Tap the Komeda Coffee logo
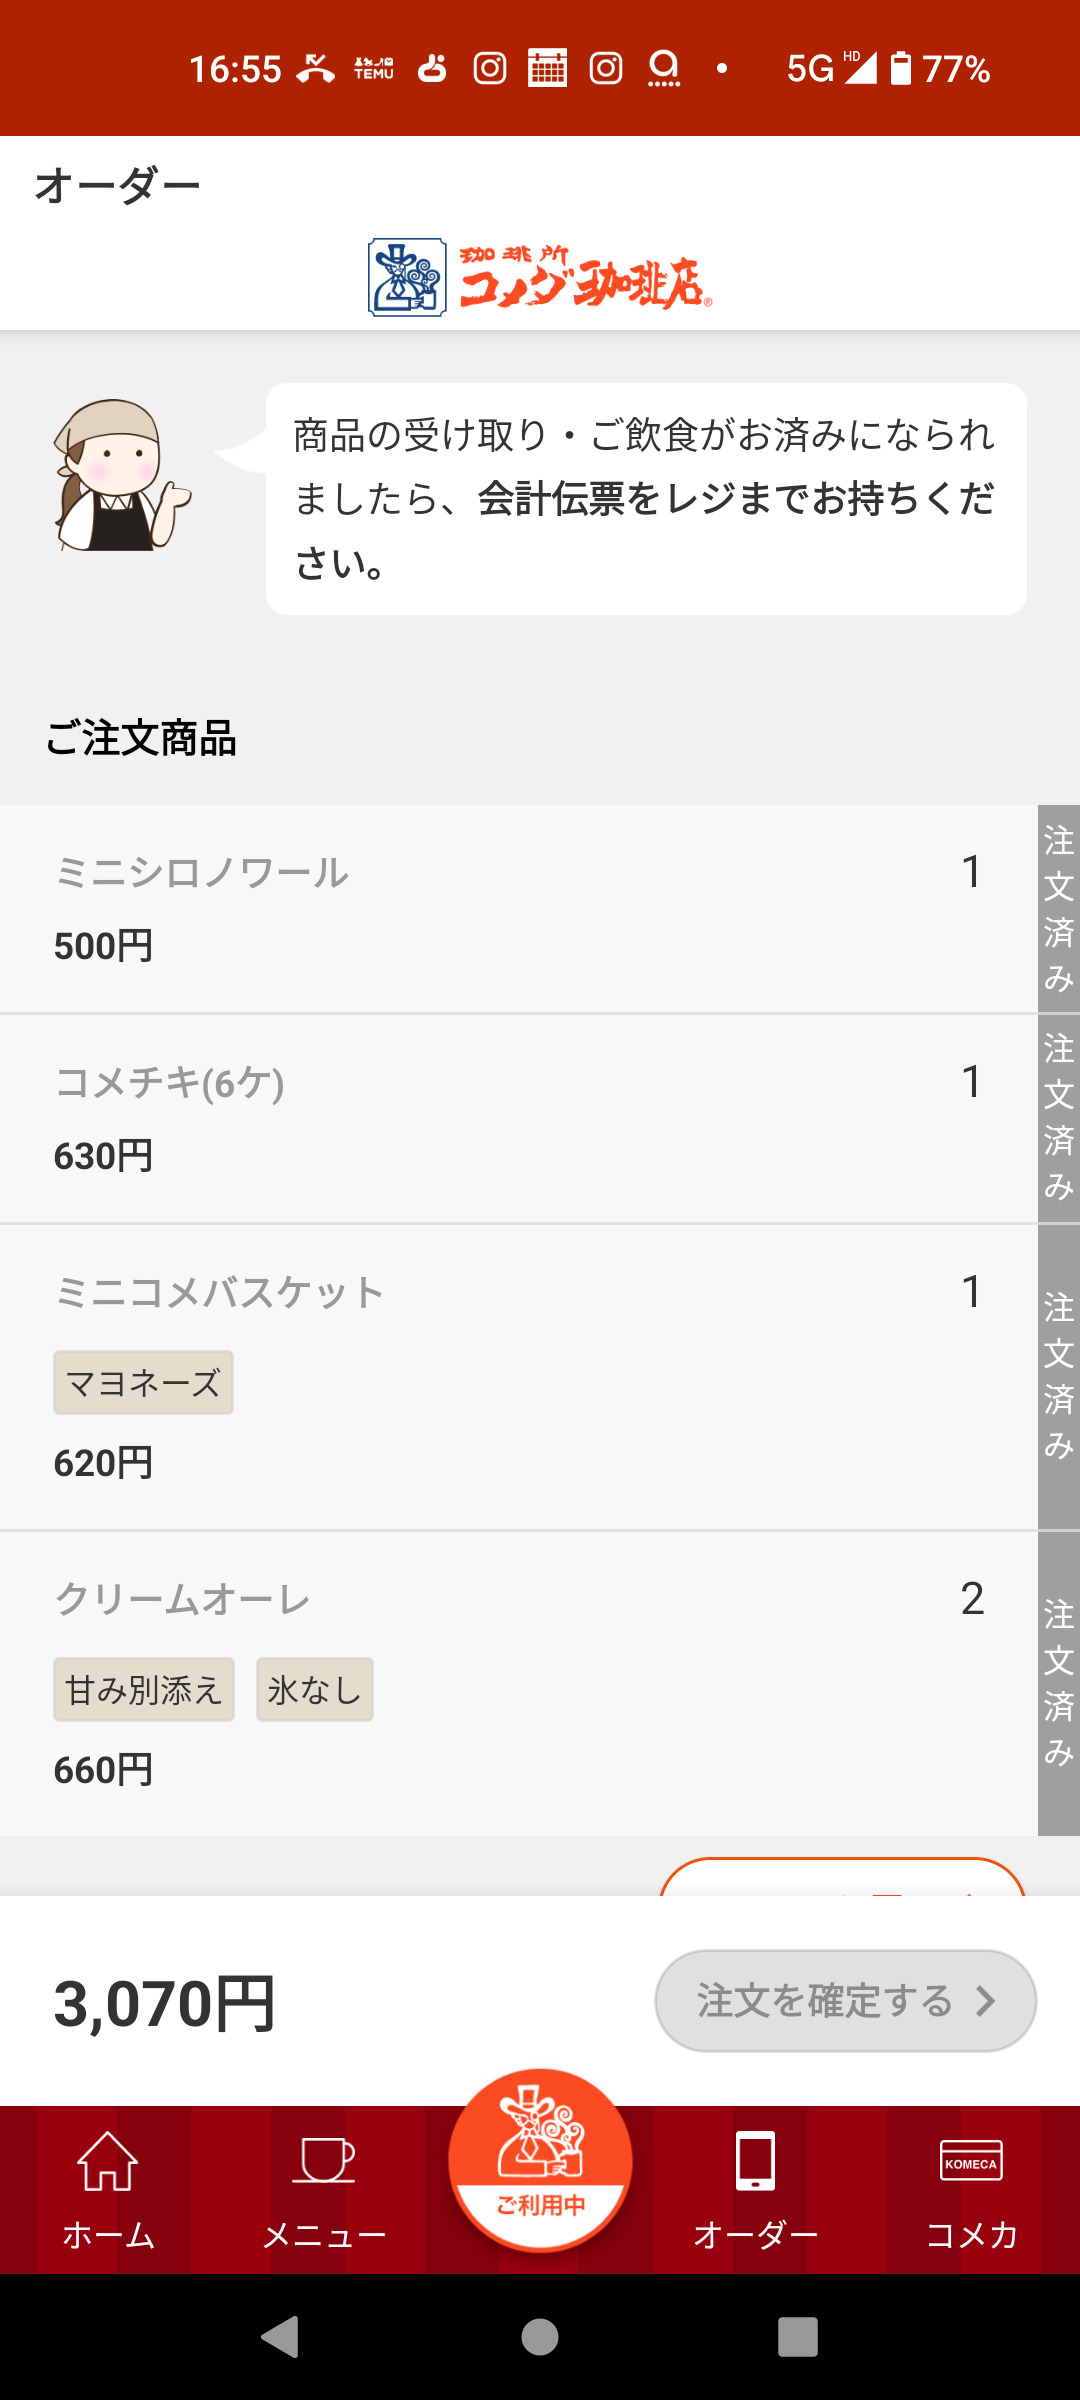 540,278
